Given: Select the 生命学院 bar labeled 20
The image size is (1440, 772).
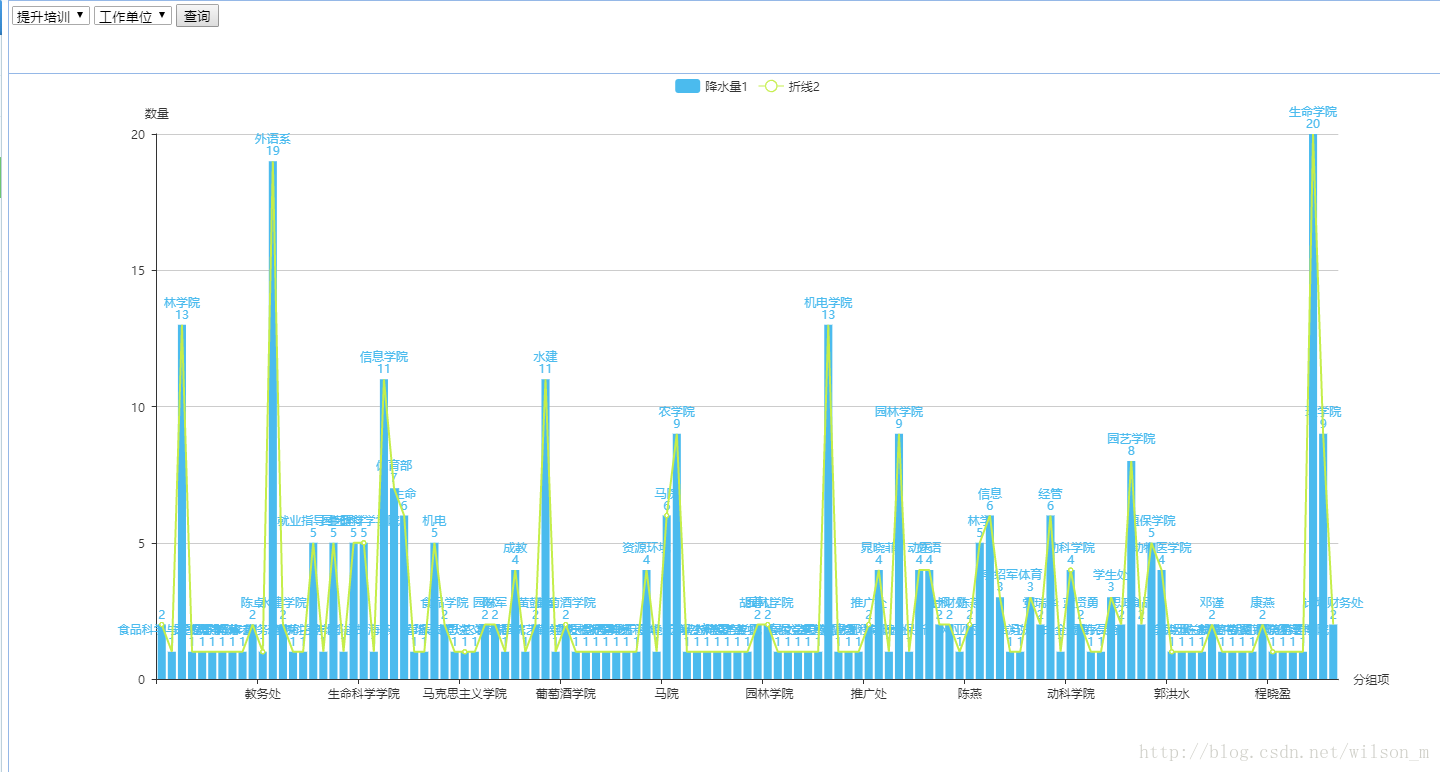Looking at the screenshot, I should coord(1313,407).
